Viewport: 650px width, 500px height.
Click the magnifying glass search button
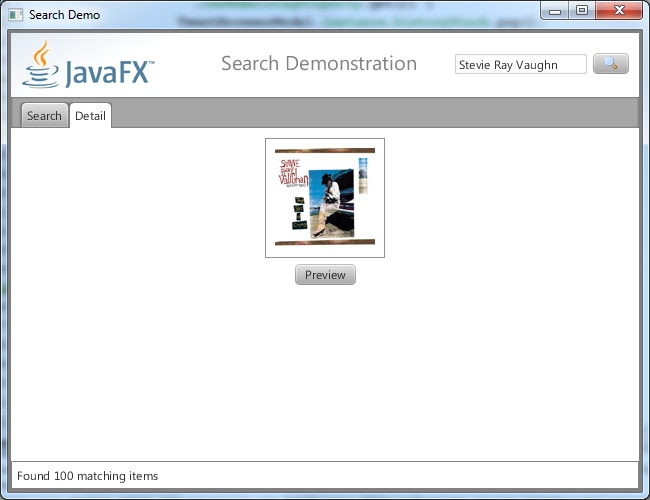tap(611, 64)
